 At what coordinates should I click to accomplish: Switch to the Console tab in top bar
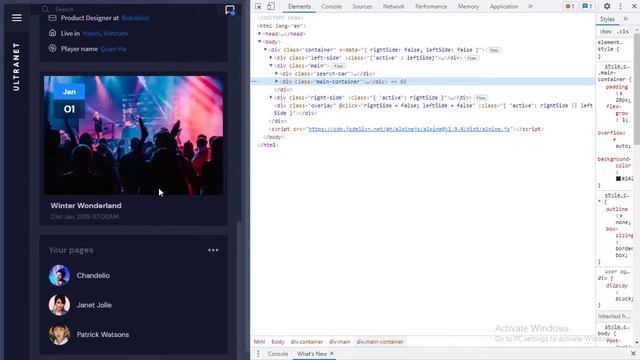click(x=331, y=7)
